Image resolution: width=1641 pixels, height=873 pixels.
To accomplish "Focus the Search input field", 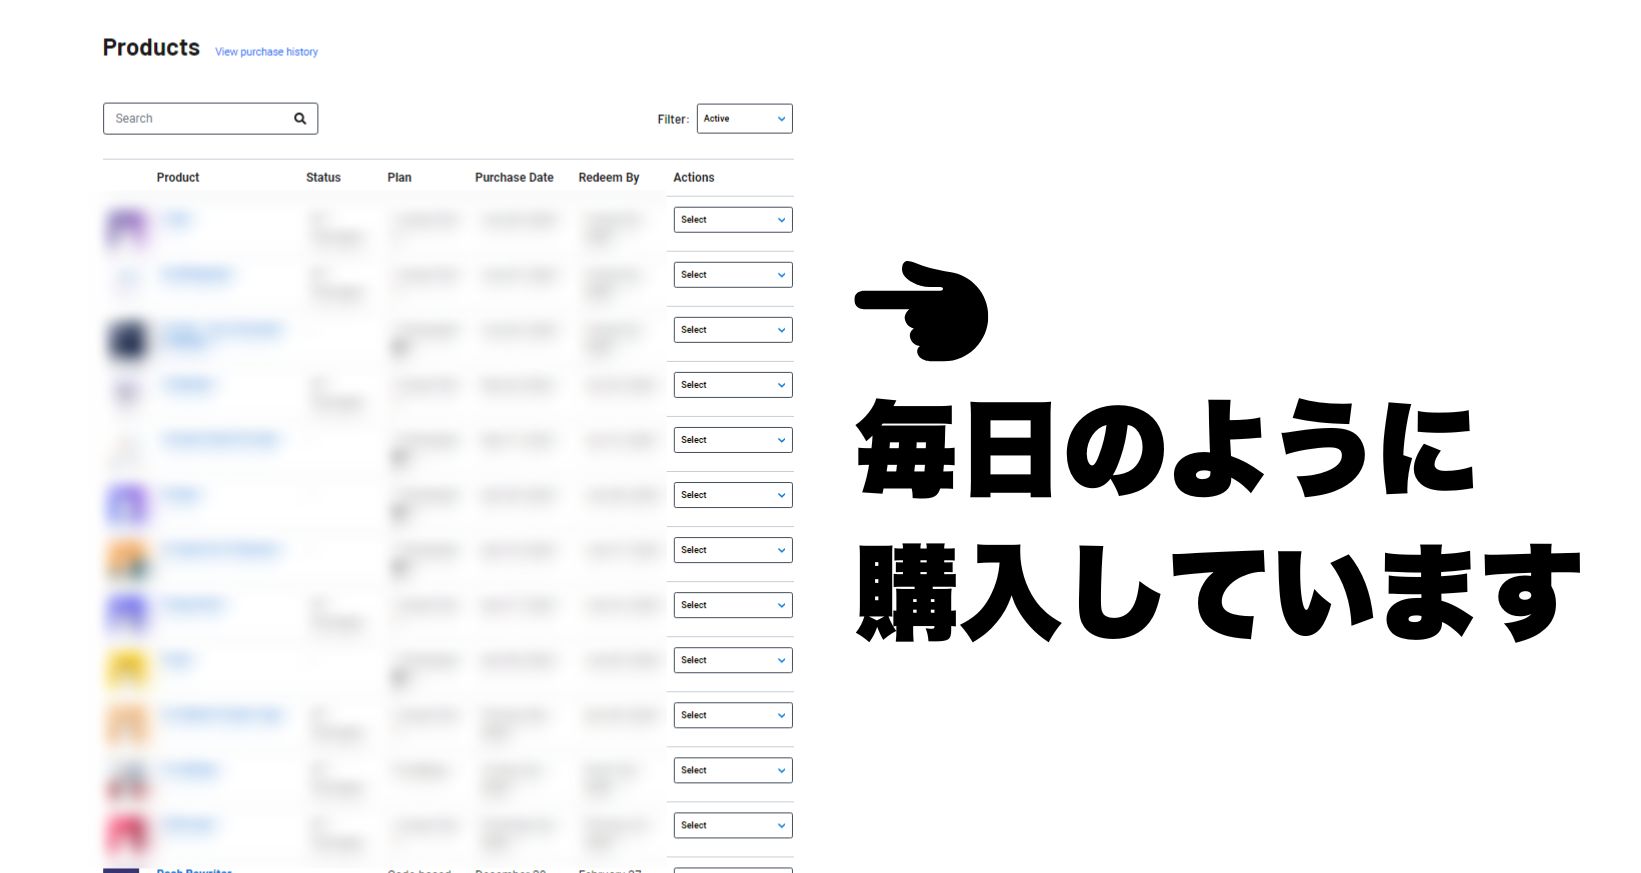I will 200,119.
